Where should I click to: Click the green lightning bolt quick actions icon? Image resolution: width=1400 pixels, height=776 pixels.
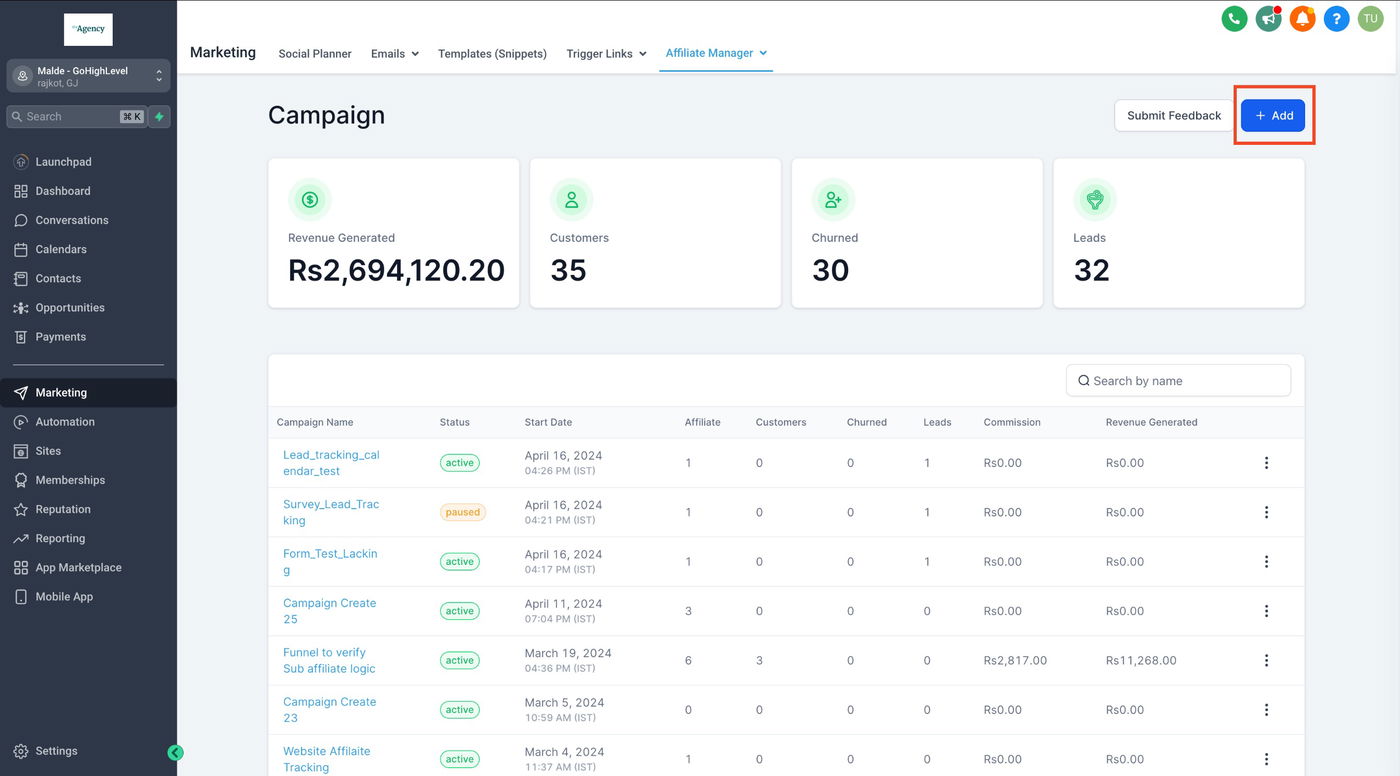tap(159, 117)
